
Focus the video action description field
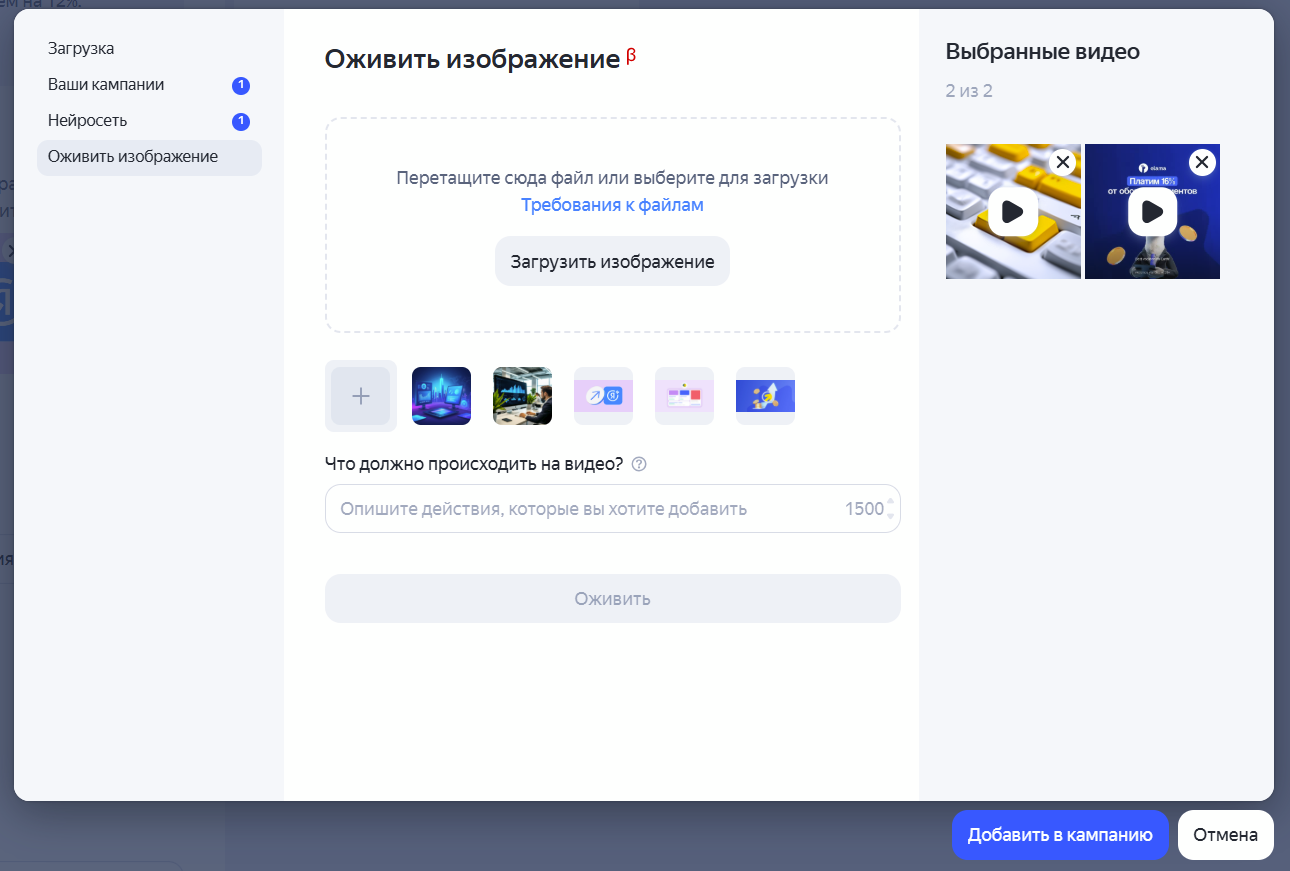click(612, 509)
